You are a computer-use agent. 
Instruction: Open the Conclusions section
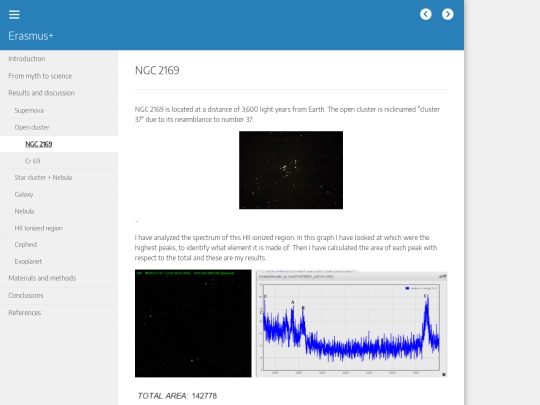click(59, 295)
